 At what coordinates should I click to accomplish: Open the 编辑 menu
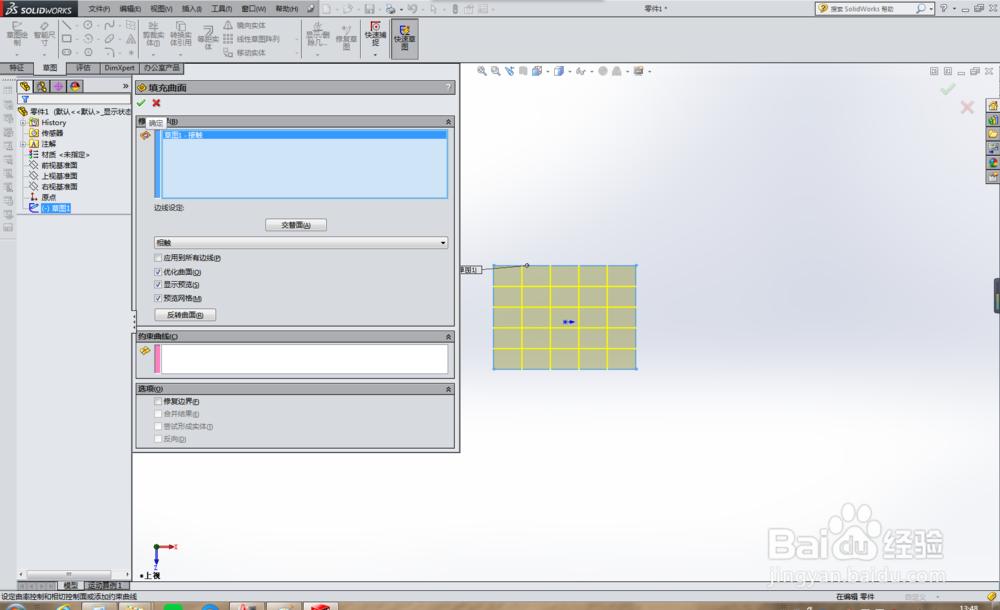click(x=130, y=9)
